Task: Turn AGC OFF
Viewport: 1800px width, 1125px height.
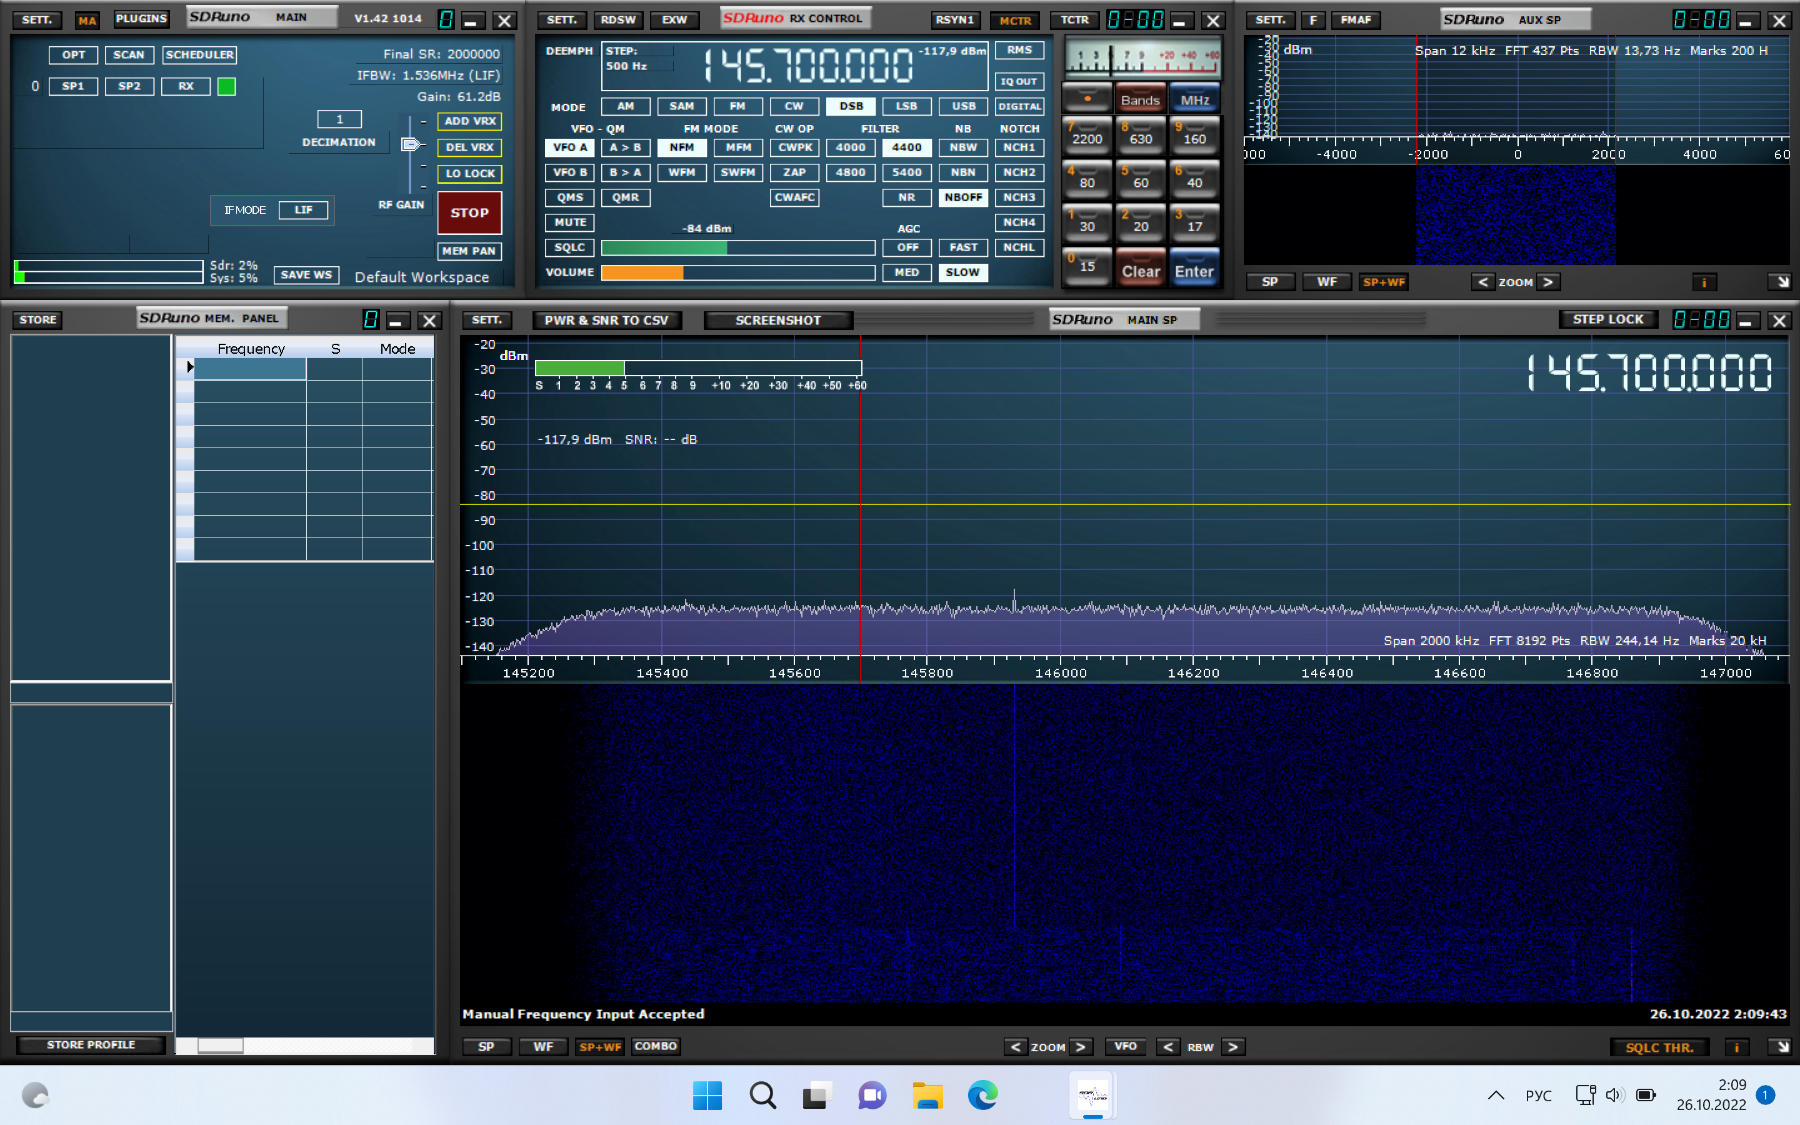Action: [907, 247]
